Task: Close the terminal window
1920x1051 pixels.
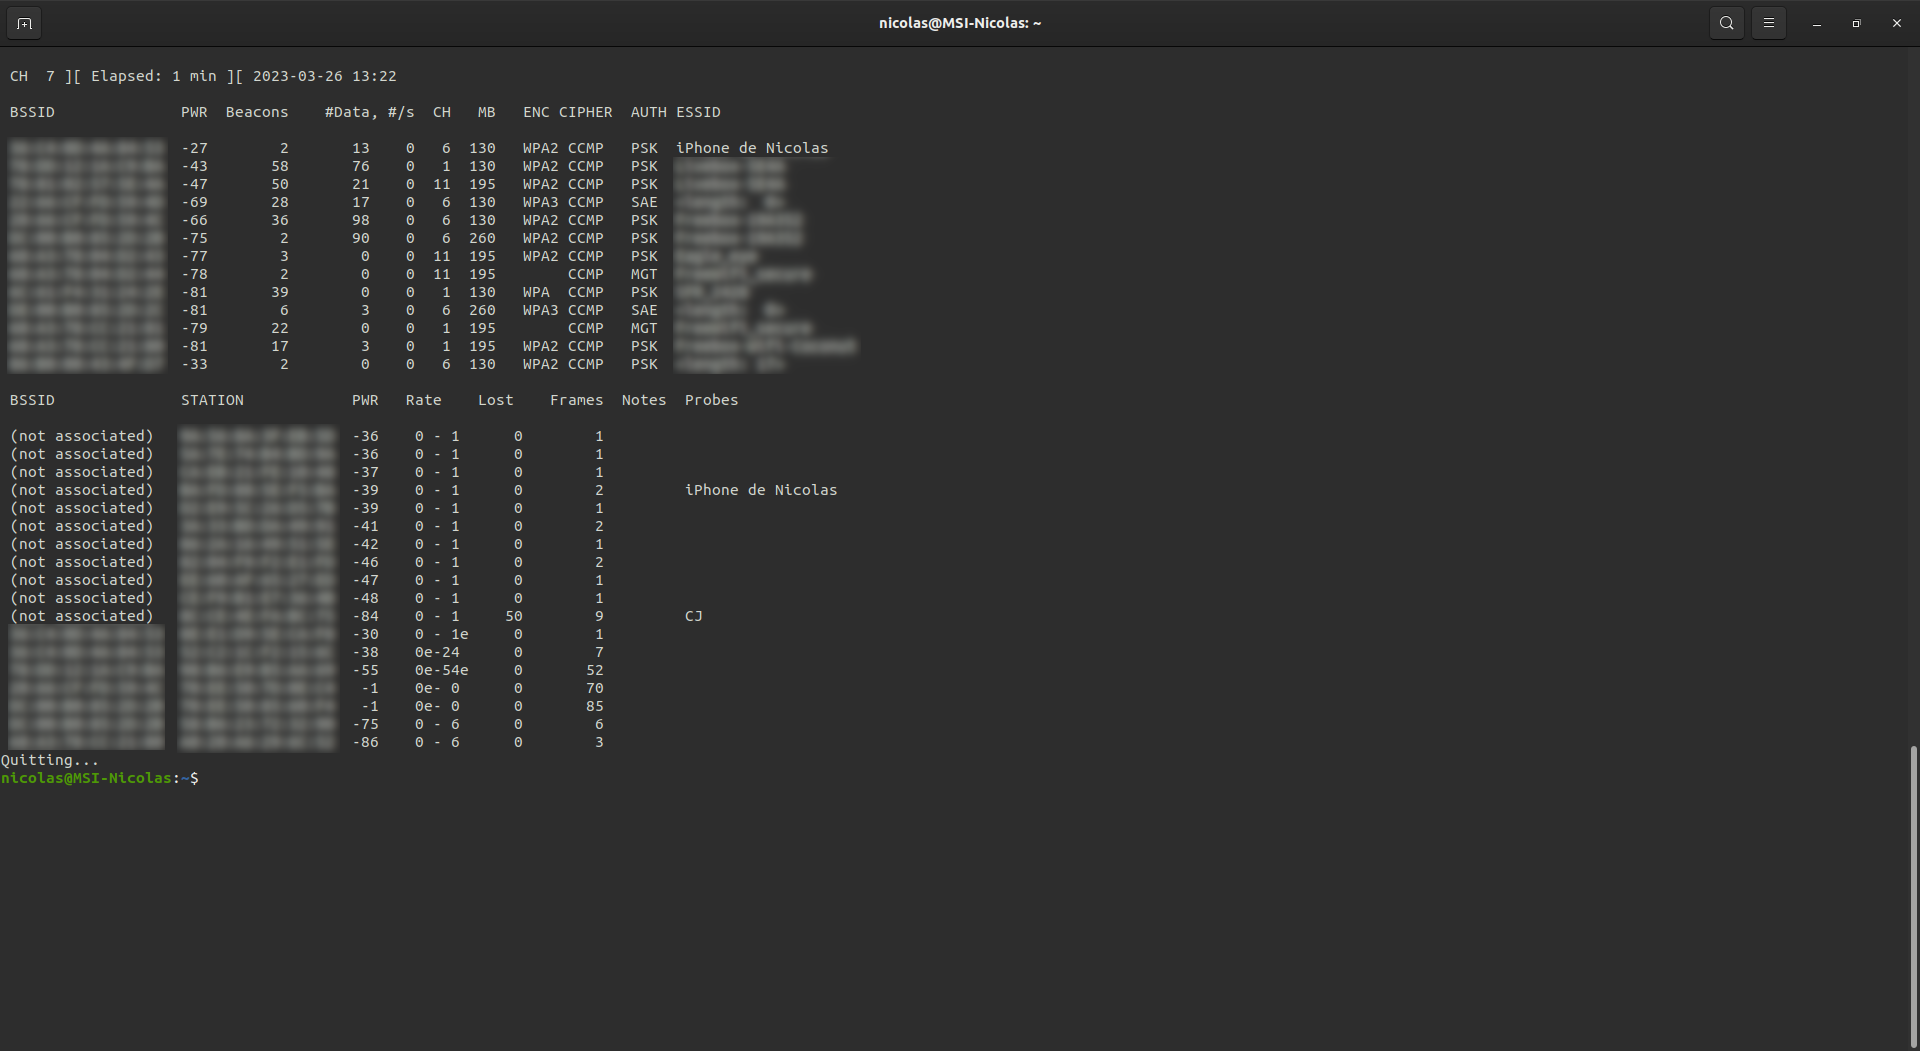Action: [1896, 23]
